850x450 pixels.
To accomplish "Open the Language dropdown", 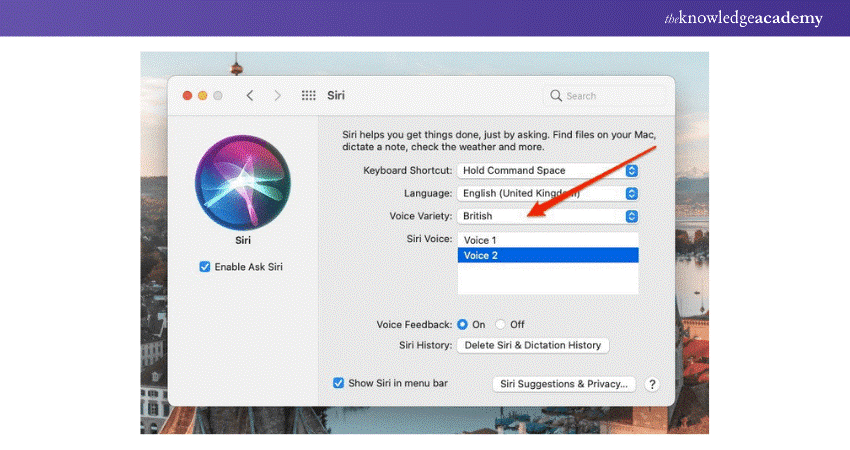I will point(548,194).
